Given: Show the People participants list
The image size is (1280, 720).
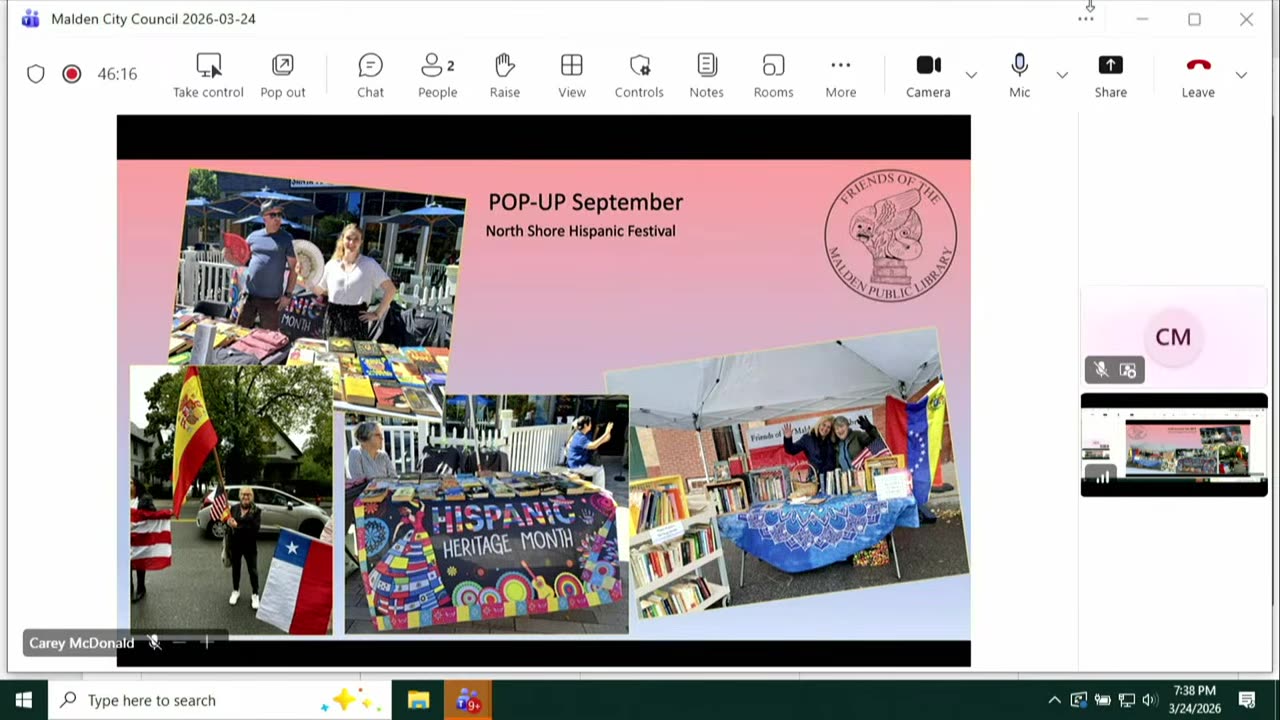Looking at the screenshot, I should pos(437,75).
